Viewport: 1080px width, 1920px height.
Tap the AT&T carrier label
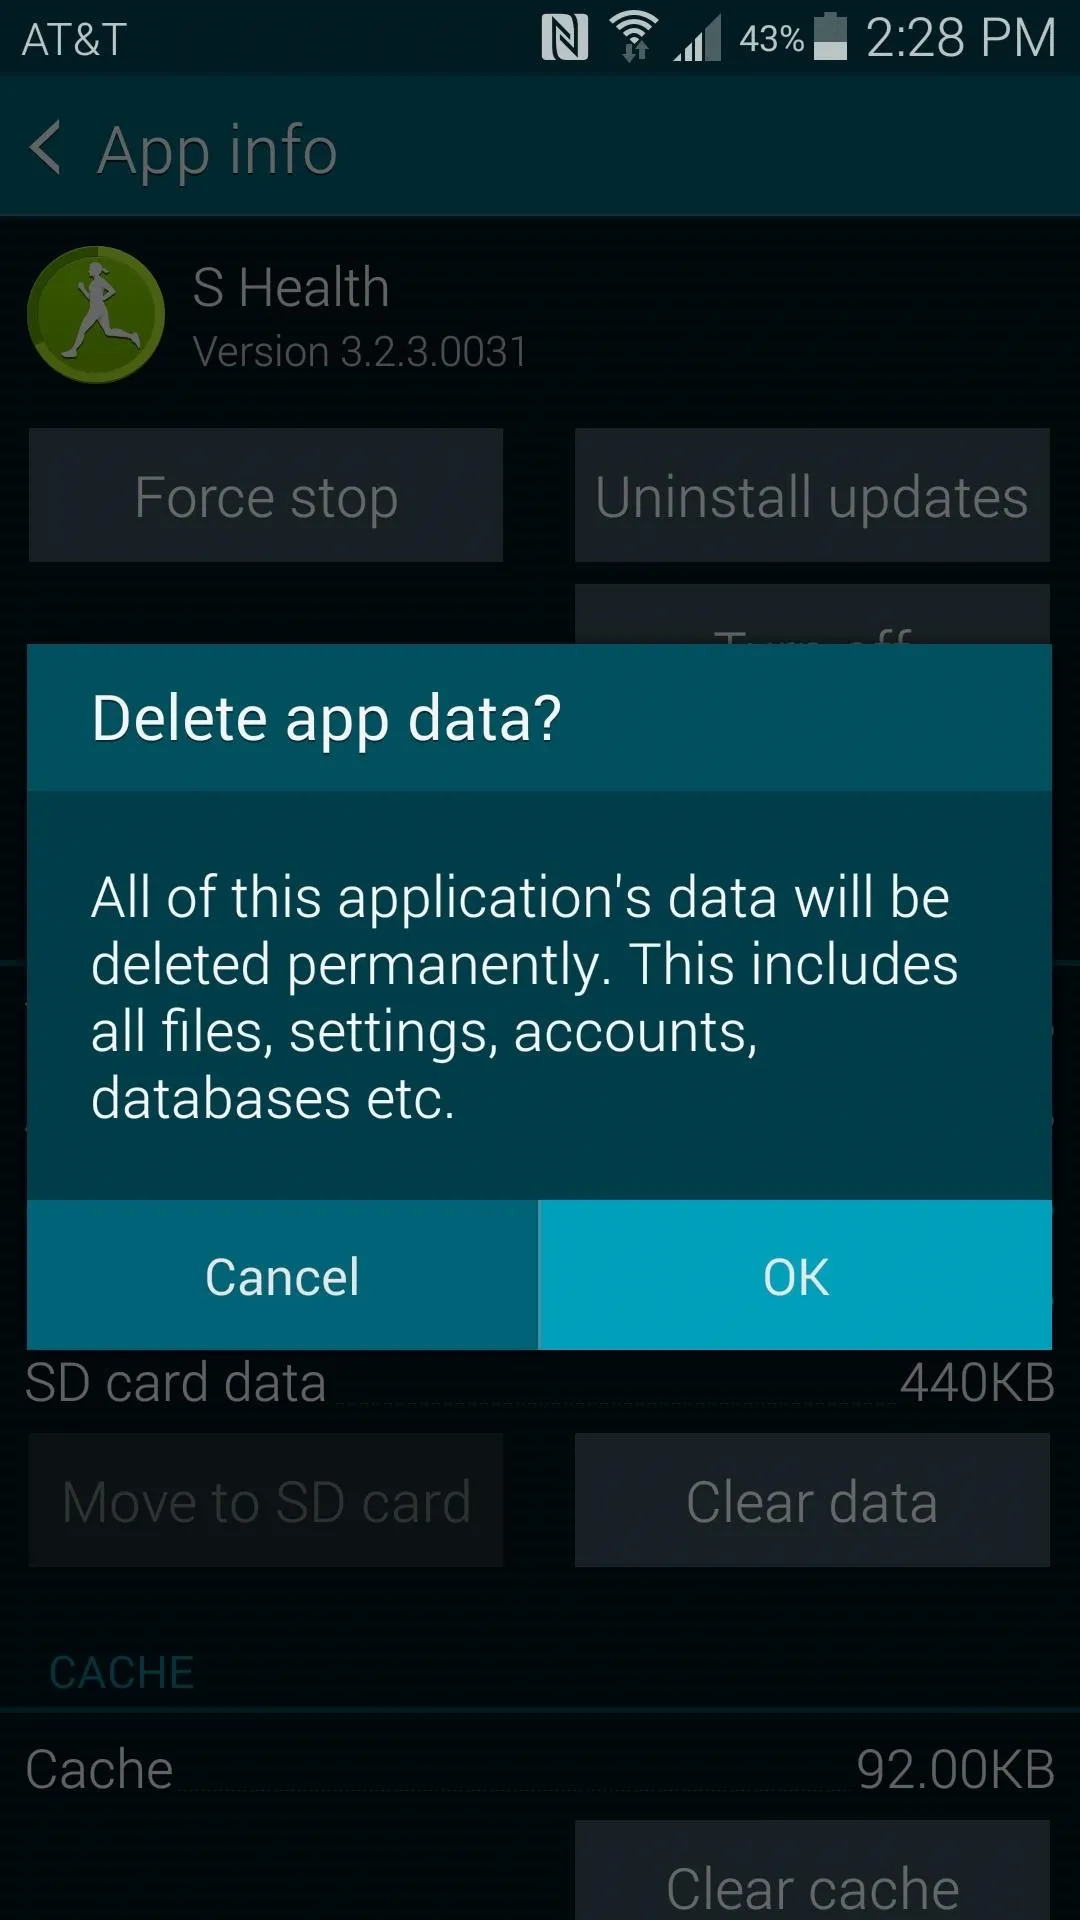(74, 40)
